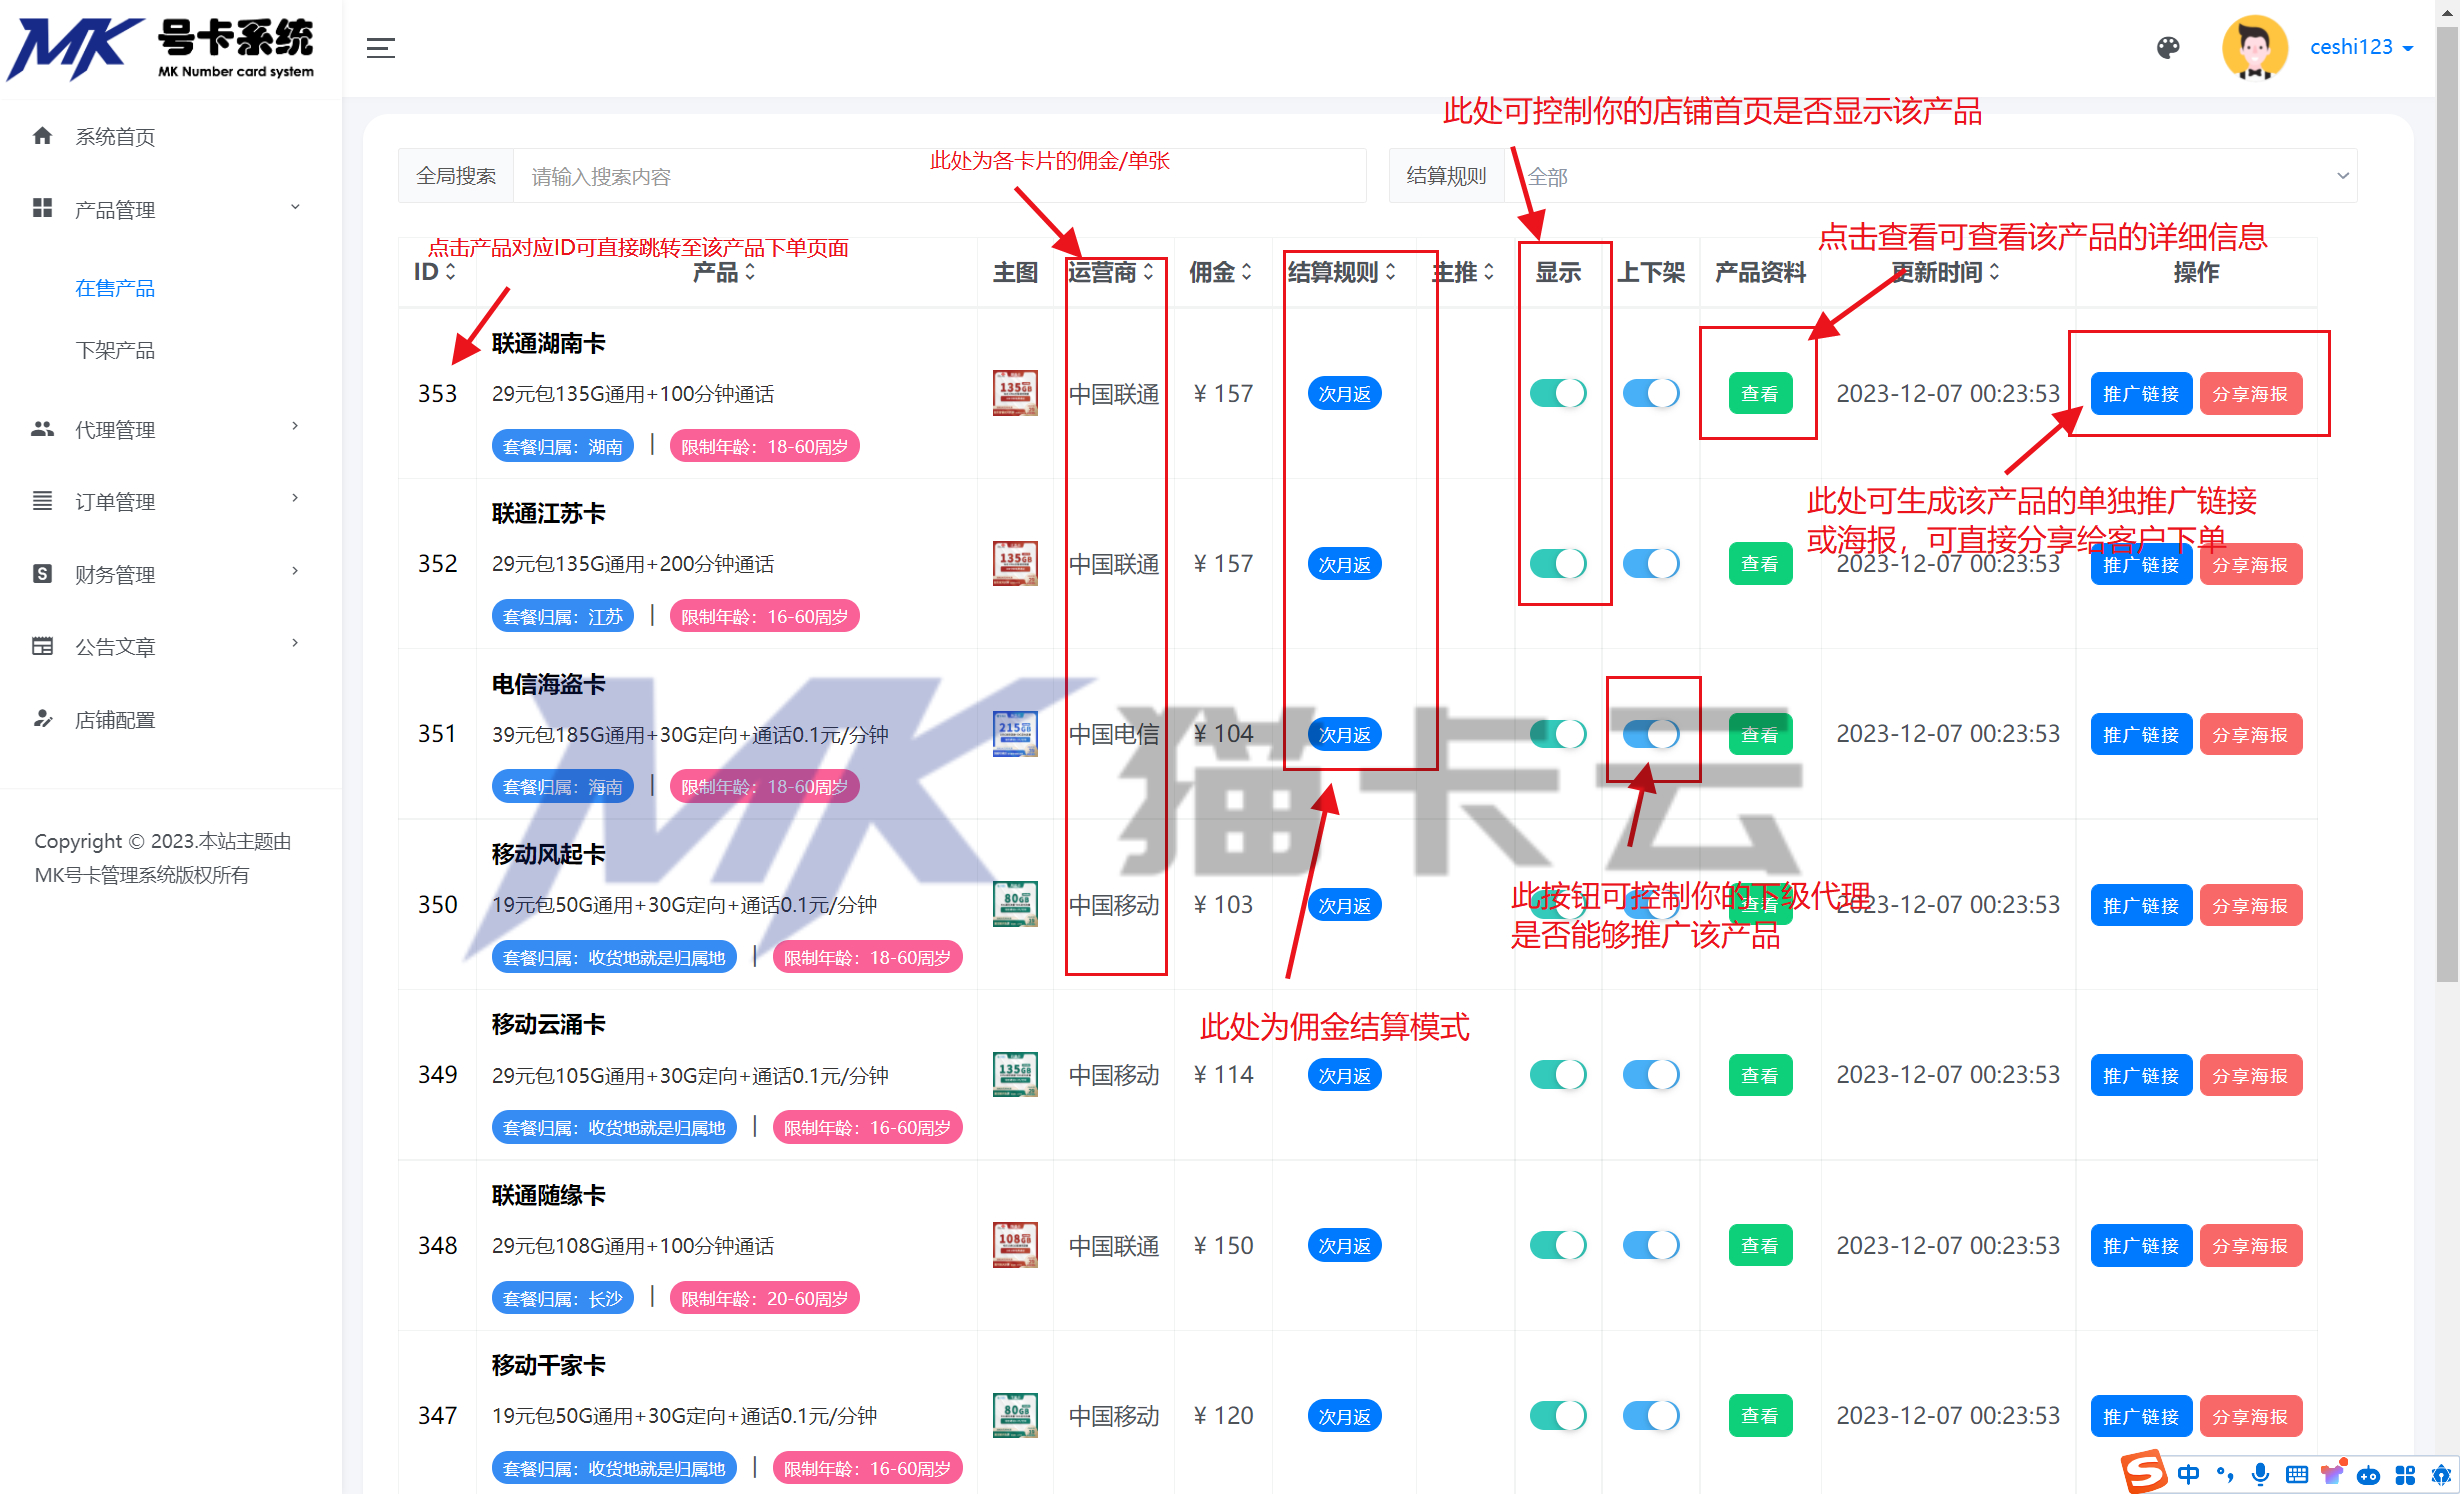Sort table by 更新时间 column arrows

click(1994, 272)
